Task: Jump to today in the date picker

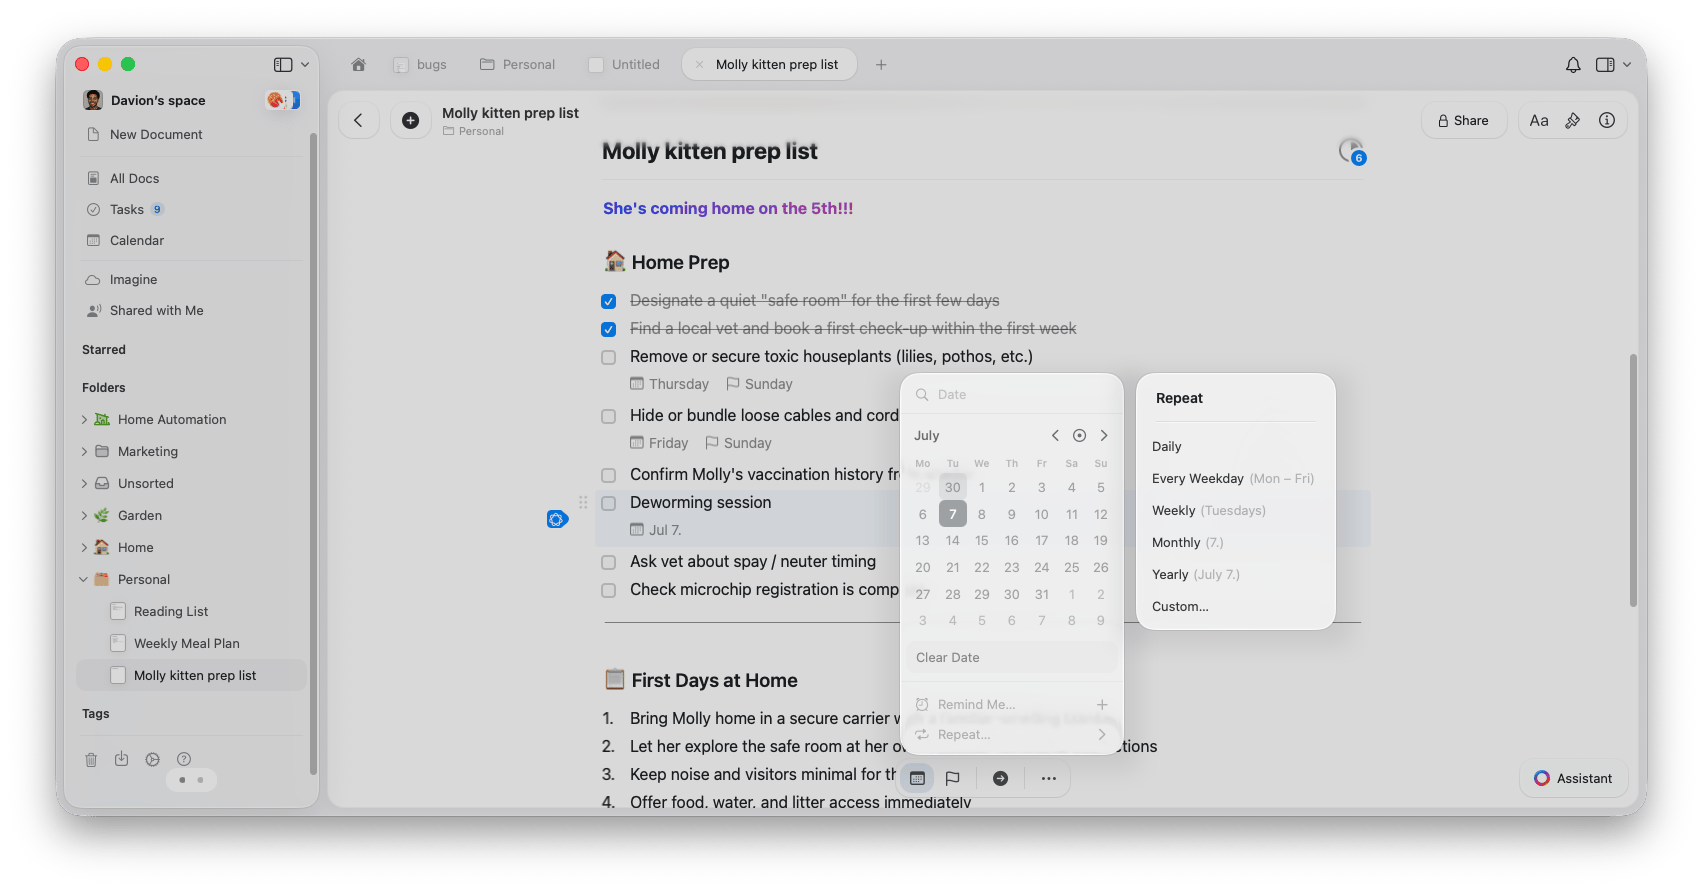Action: click(1079, 436)
